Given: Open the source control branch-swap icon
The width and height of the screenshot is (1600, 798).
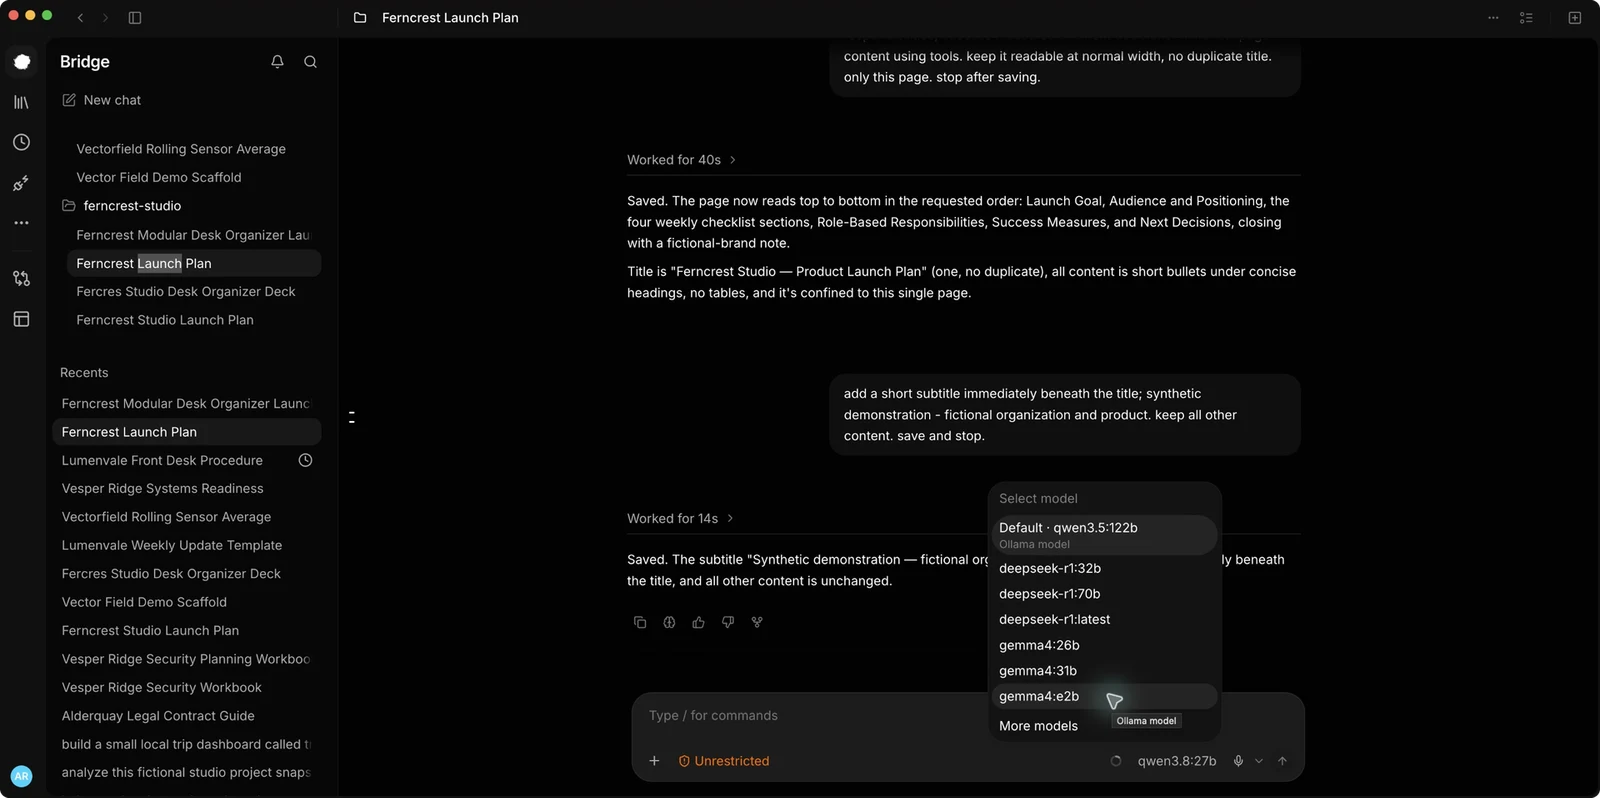Looking at the screenshot, I should (21, 278).
